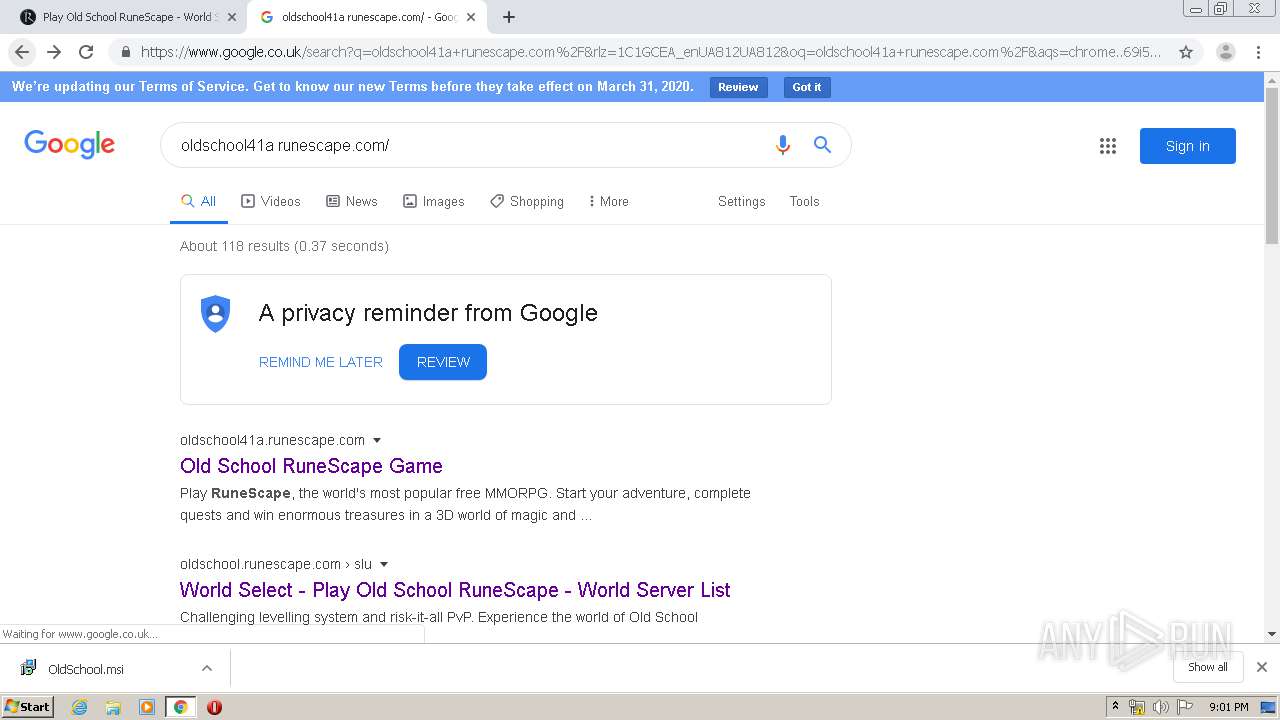Click the privacy shield icon
Image resolution: width=1280 pixels, height=720 pixels.
(215, 314)
